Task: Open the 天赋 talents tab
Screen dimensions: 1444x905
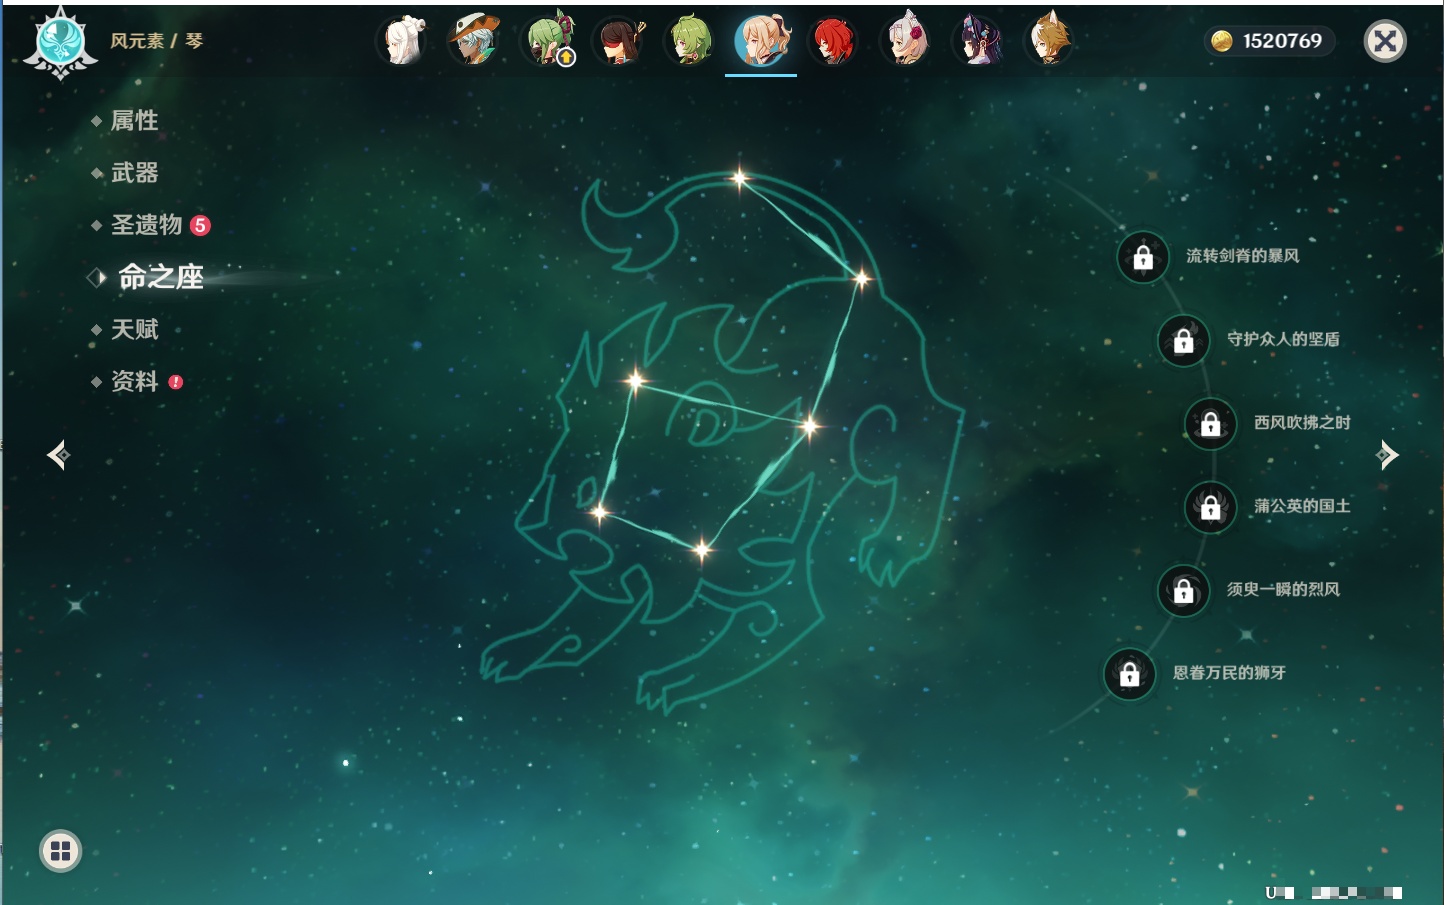Action: 134,329
